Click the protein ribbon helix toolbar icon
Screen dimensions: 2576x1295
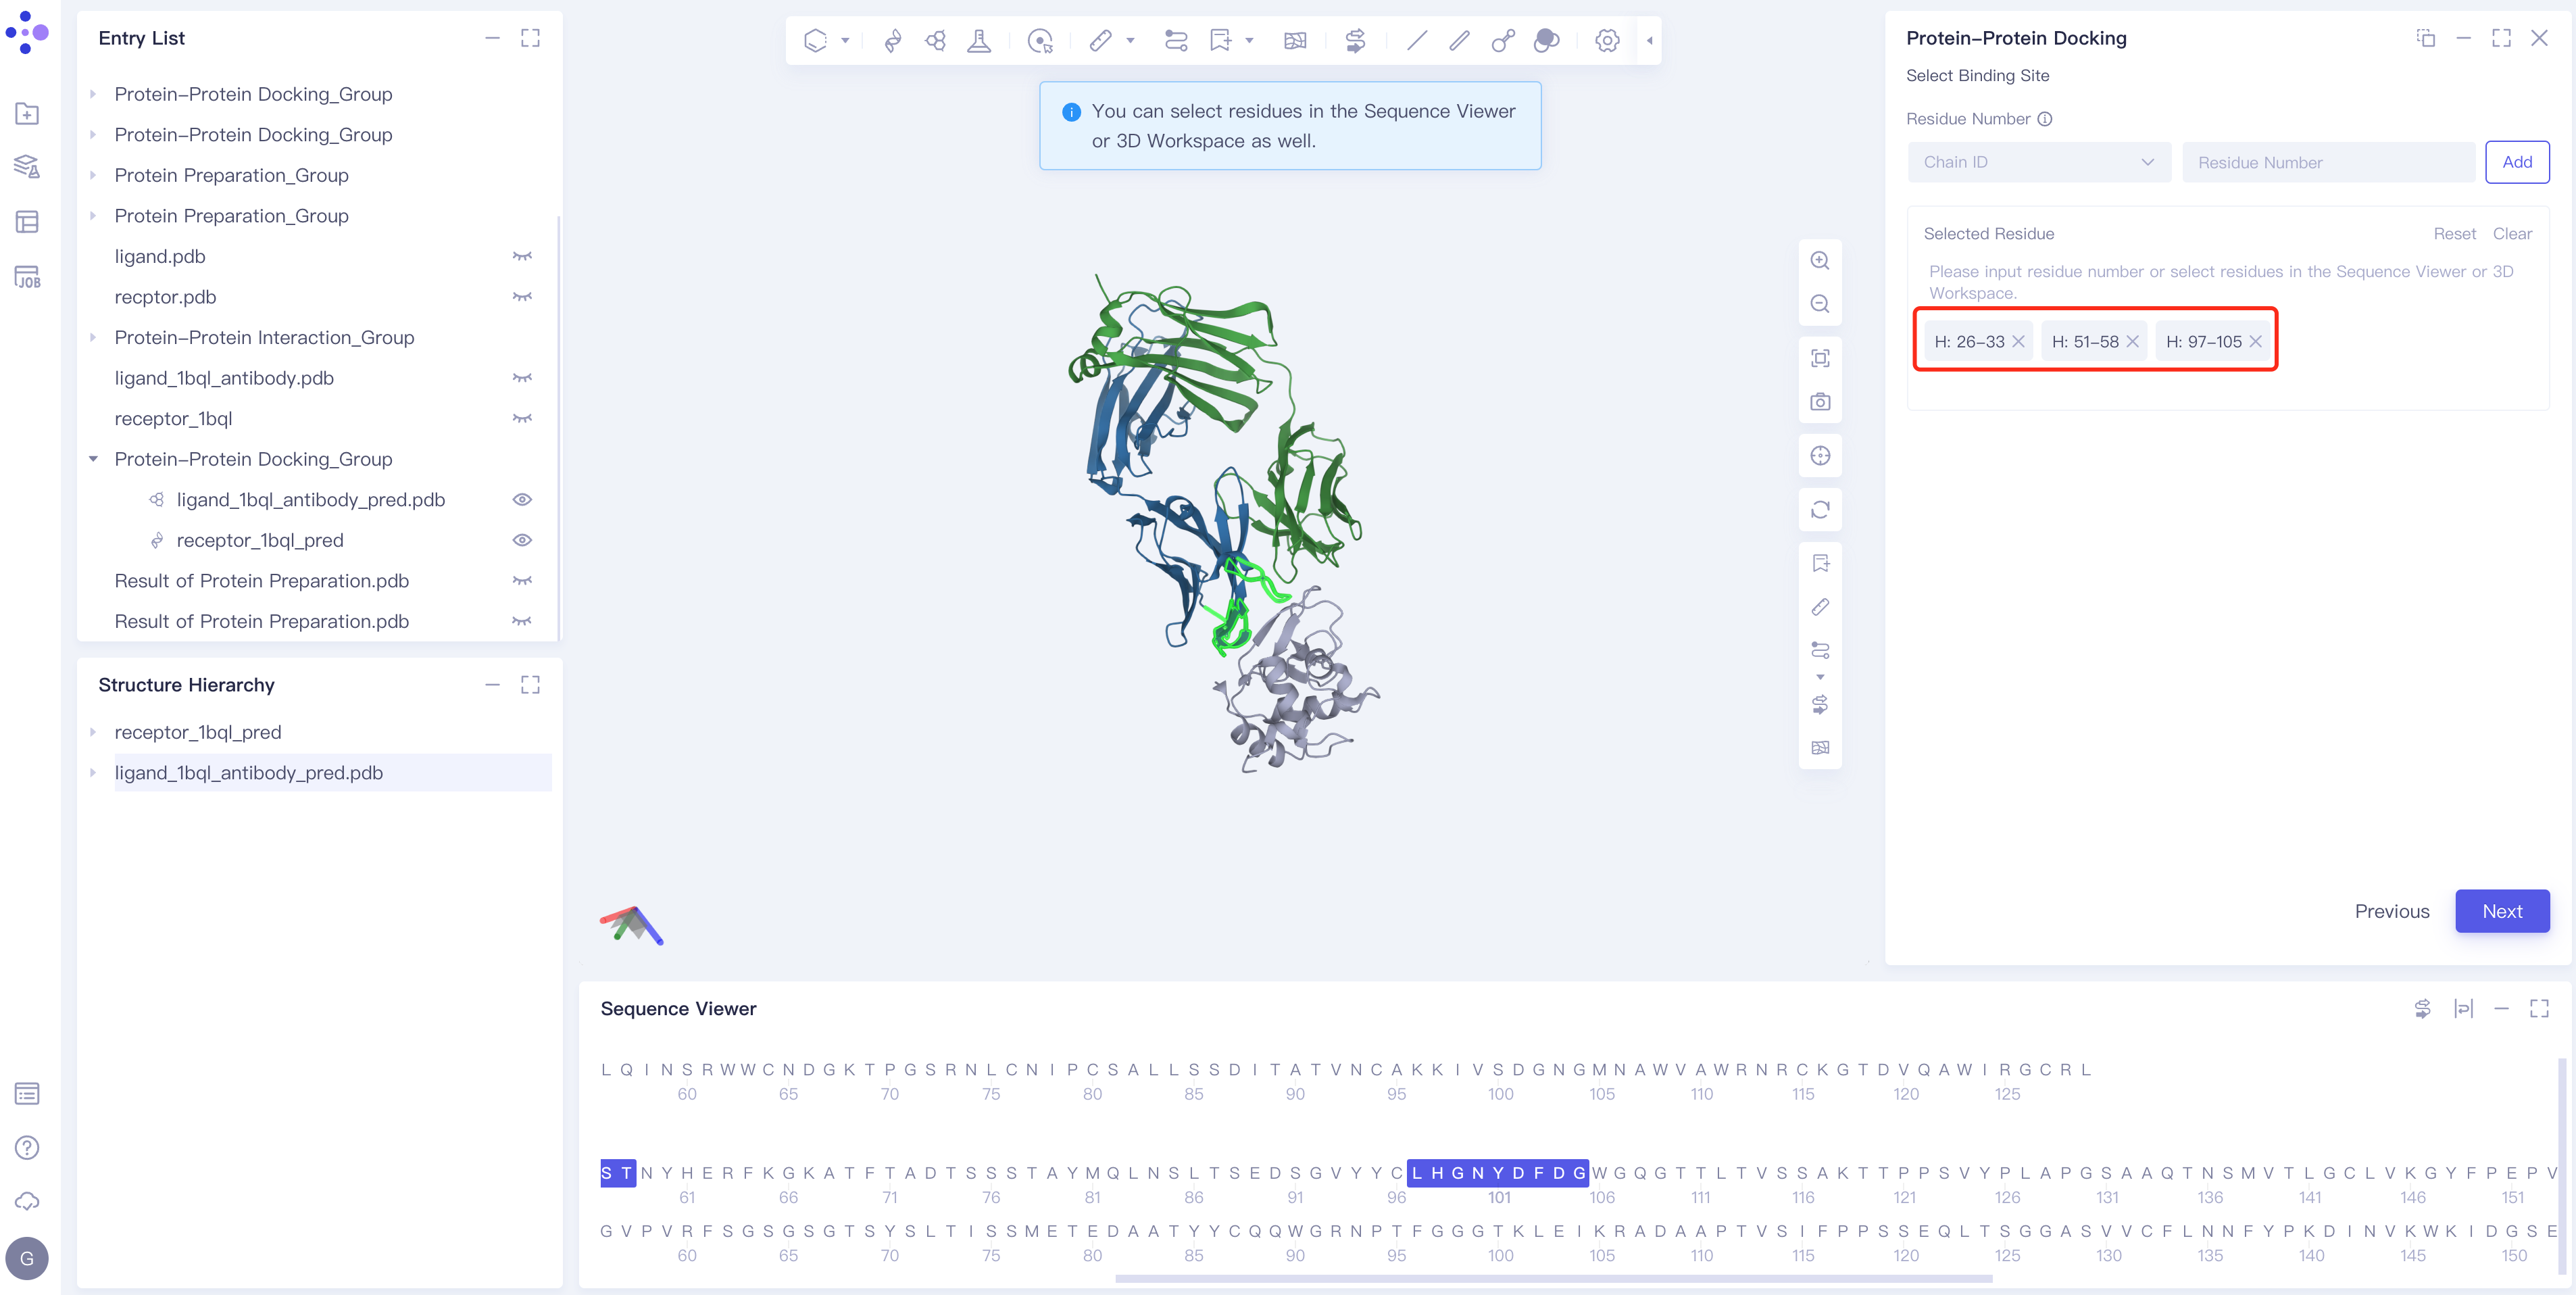(x=893, y=40)
